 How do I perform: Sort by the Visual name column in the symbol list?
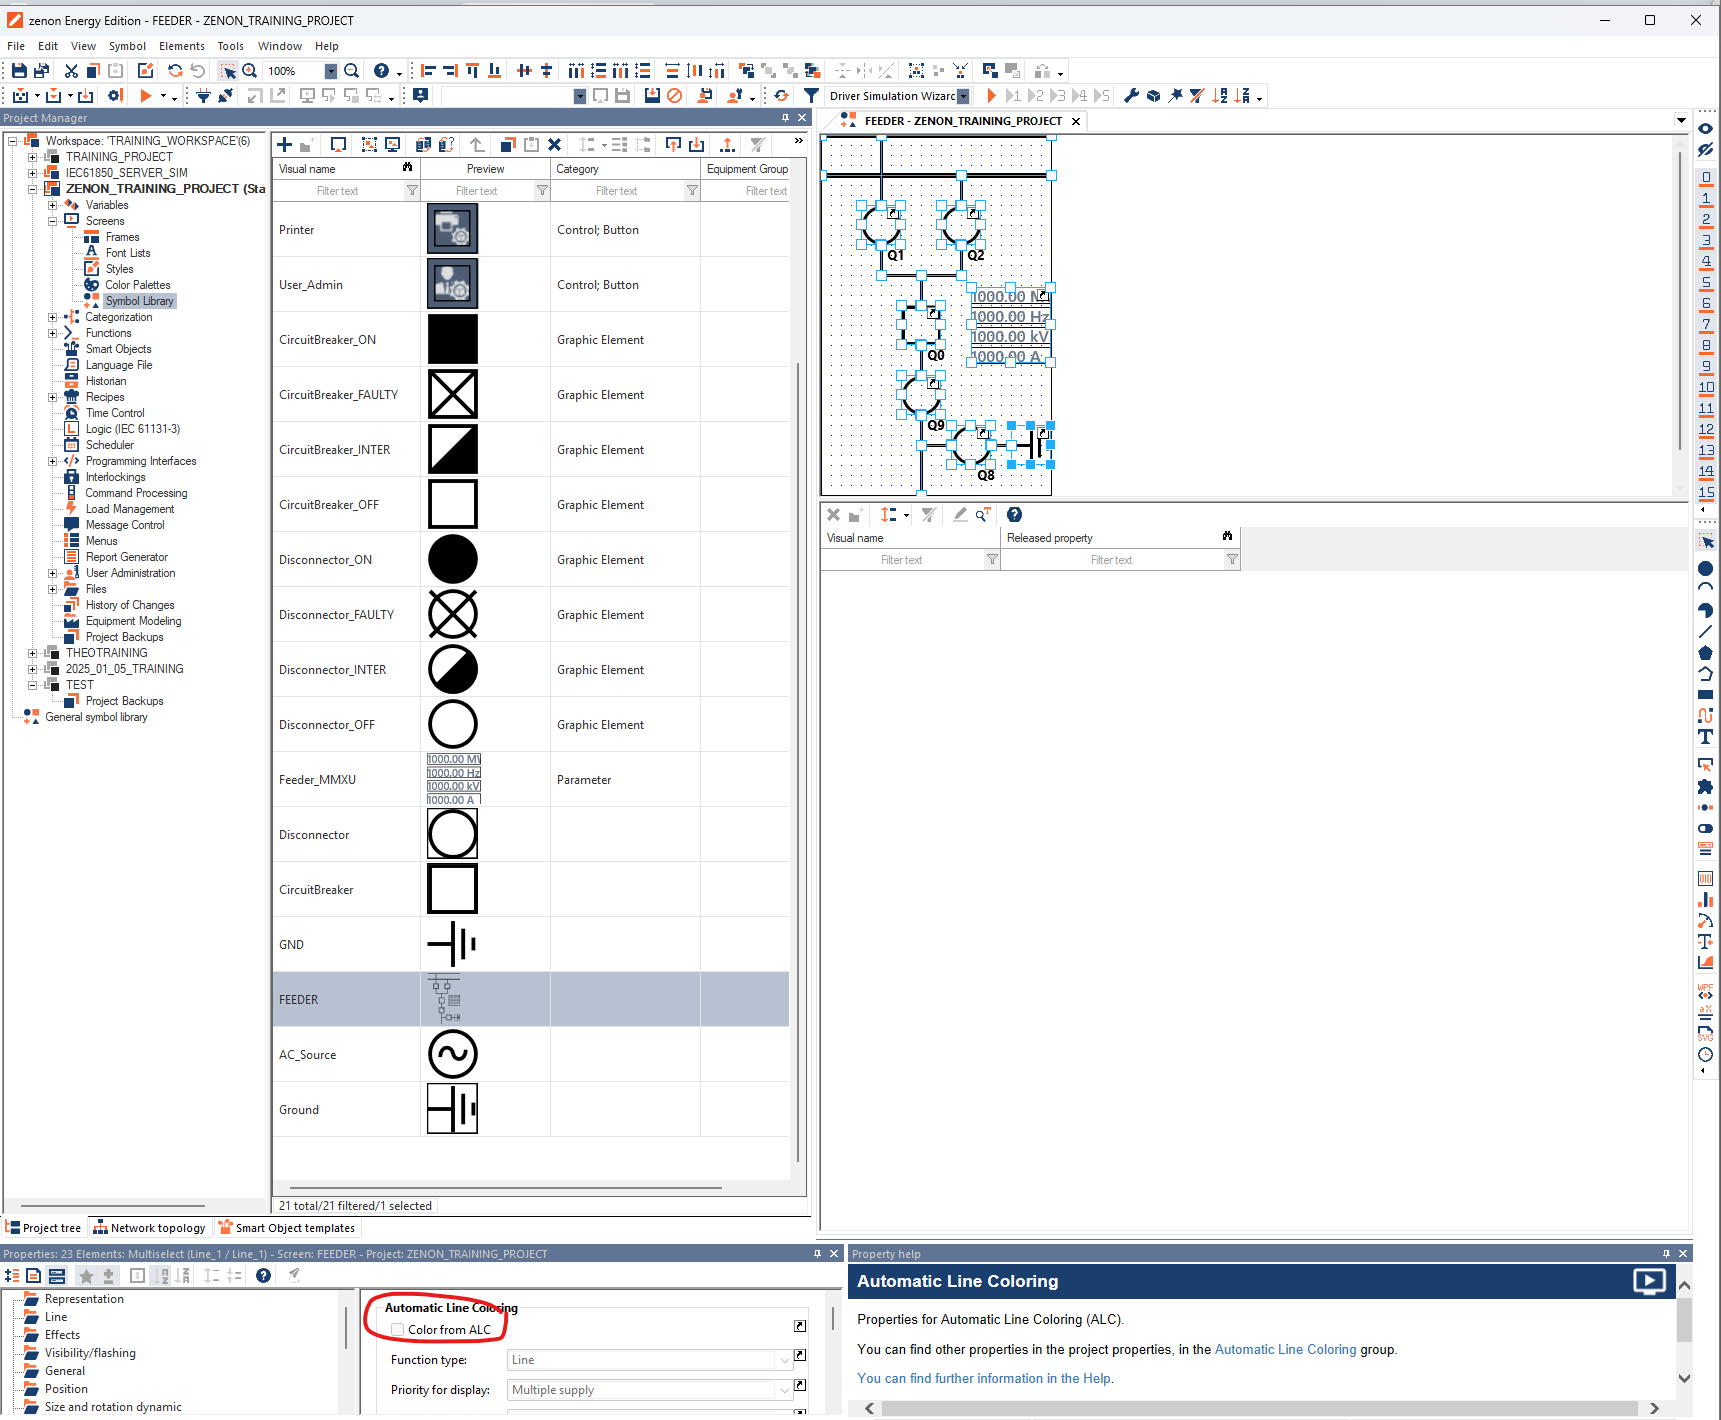pos(346,169)
